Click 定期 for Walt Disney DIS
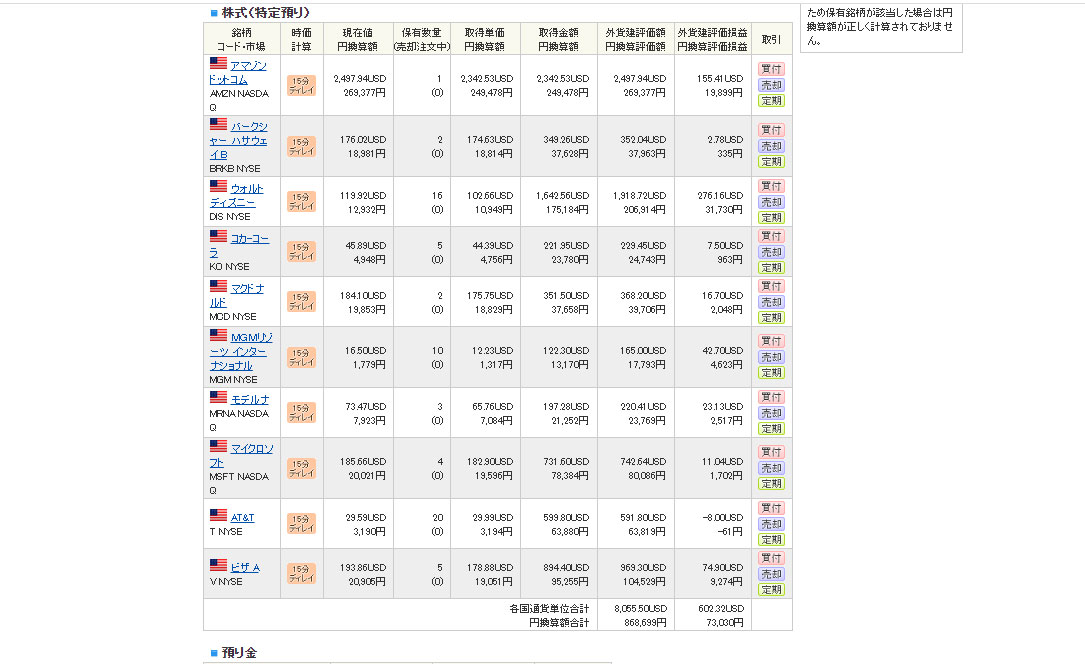The image size is (1085, 664). point(771,218)
